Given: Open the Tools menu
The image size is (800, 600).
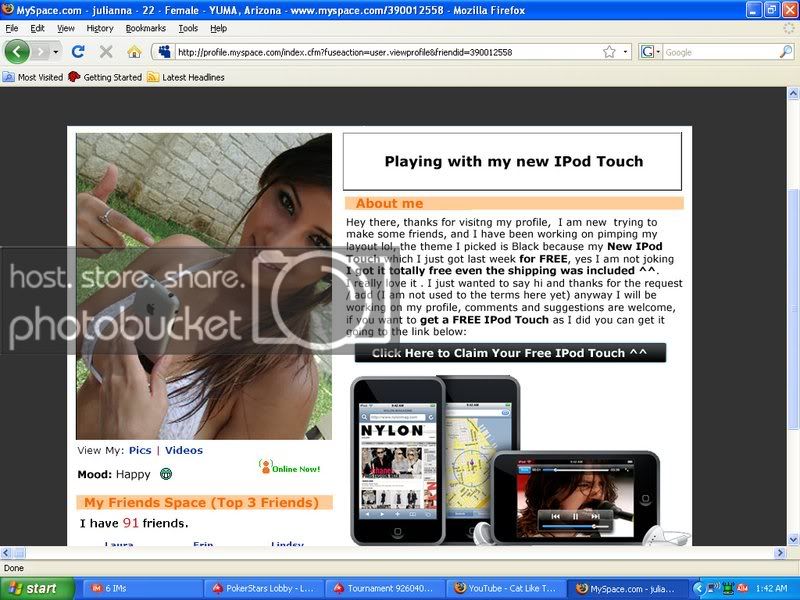Looking at the screenshot, I should coord(188,28).
